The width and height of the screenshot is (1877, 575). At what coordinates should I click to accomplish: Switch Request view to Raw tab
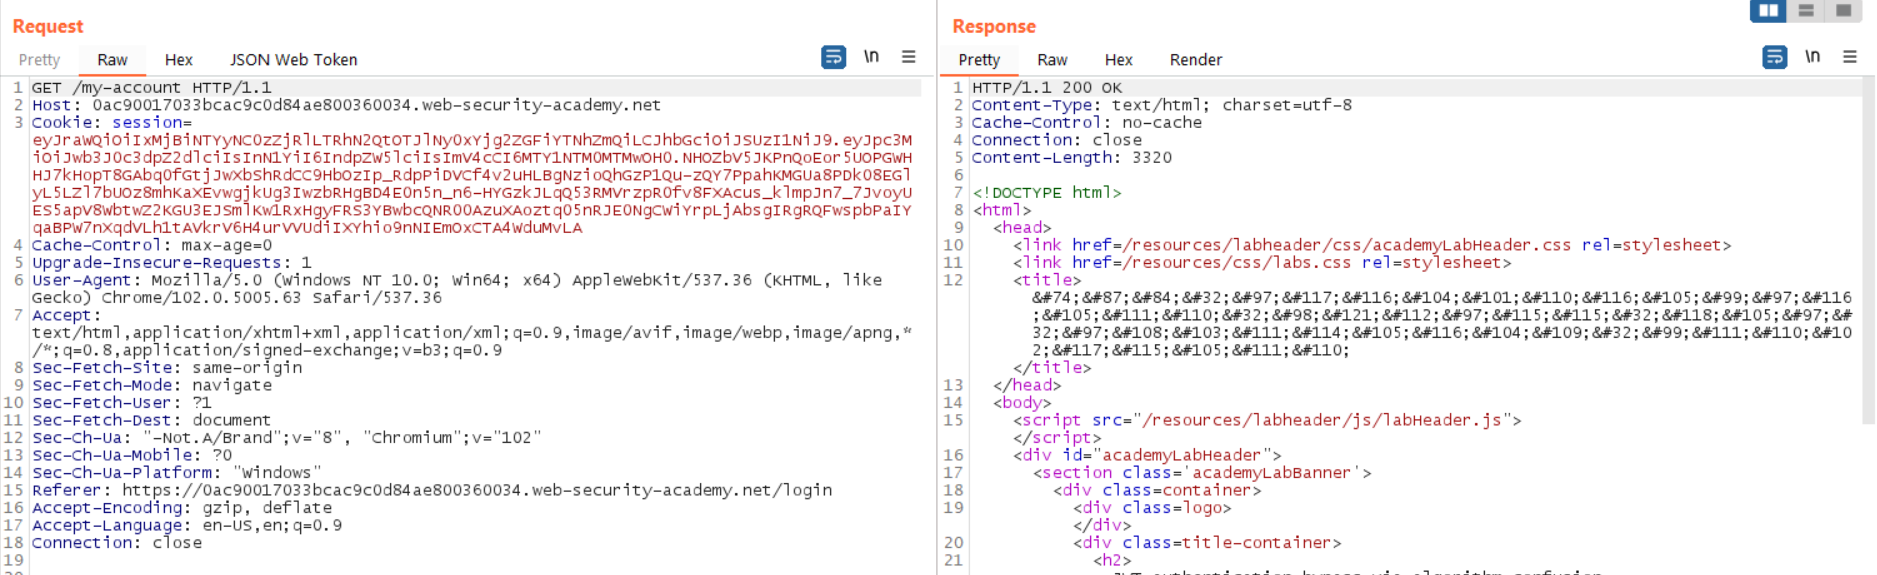[112, 60]
